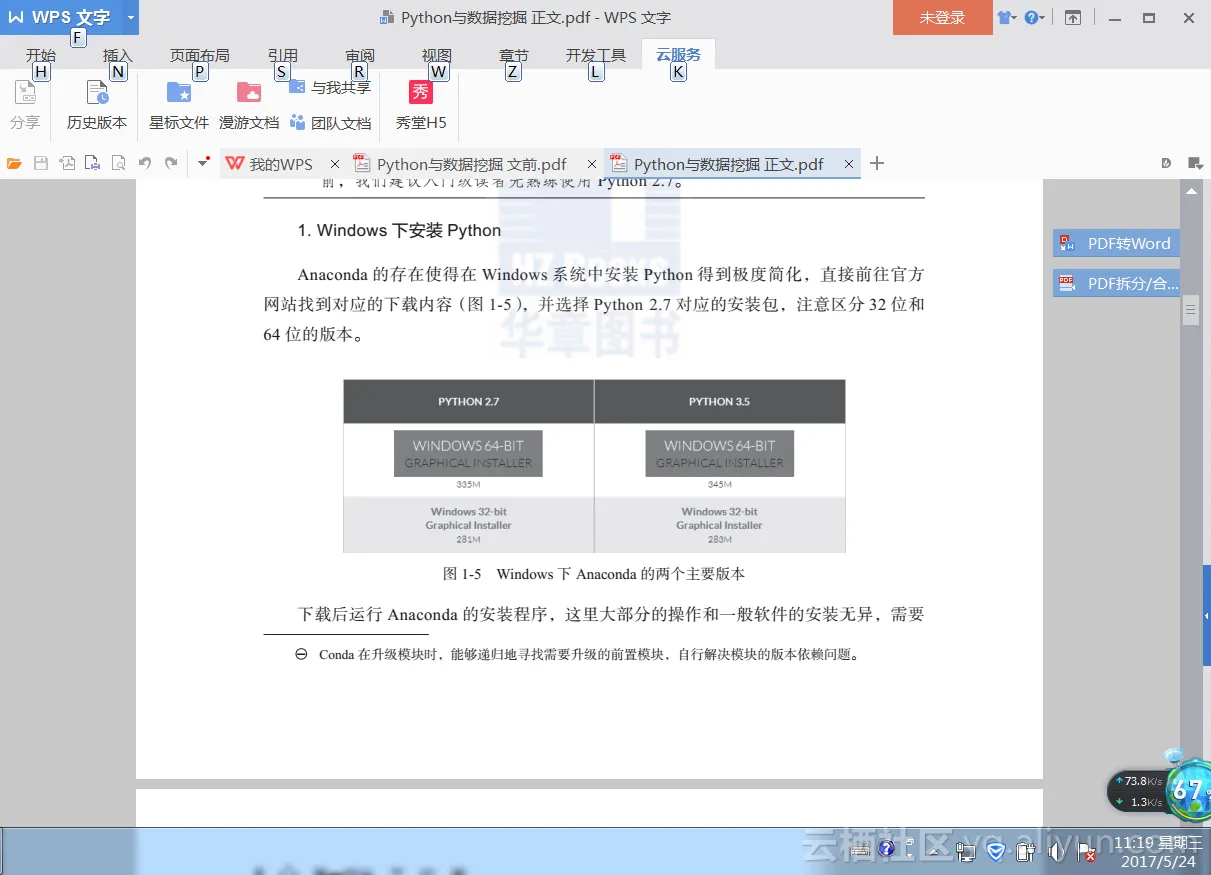Open the help dropdown in title bar
Viewport: 1211px width, 875px height.
click(x=1034, y=18)
